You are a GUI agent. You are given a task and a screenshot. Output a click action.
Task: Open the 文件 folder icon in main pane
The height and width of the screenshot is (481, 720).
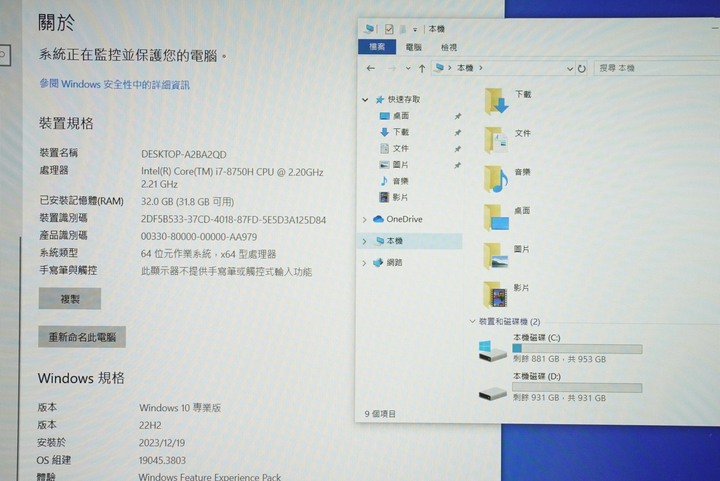(x=496, y=140)
